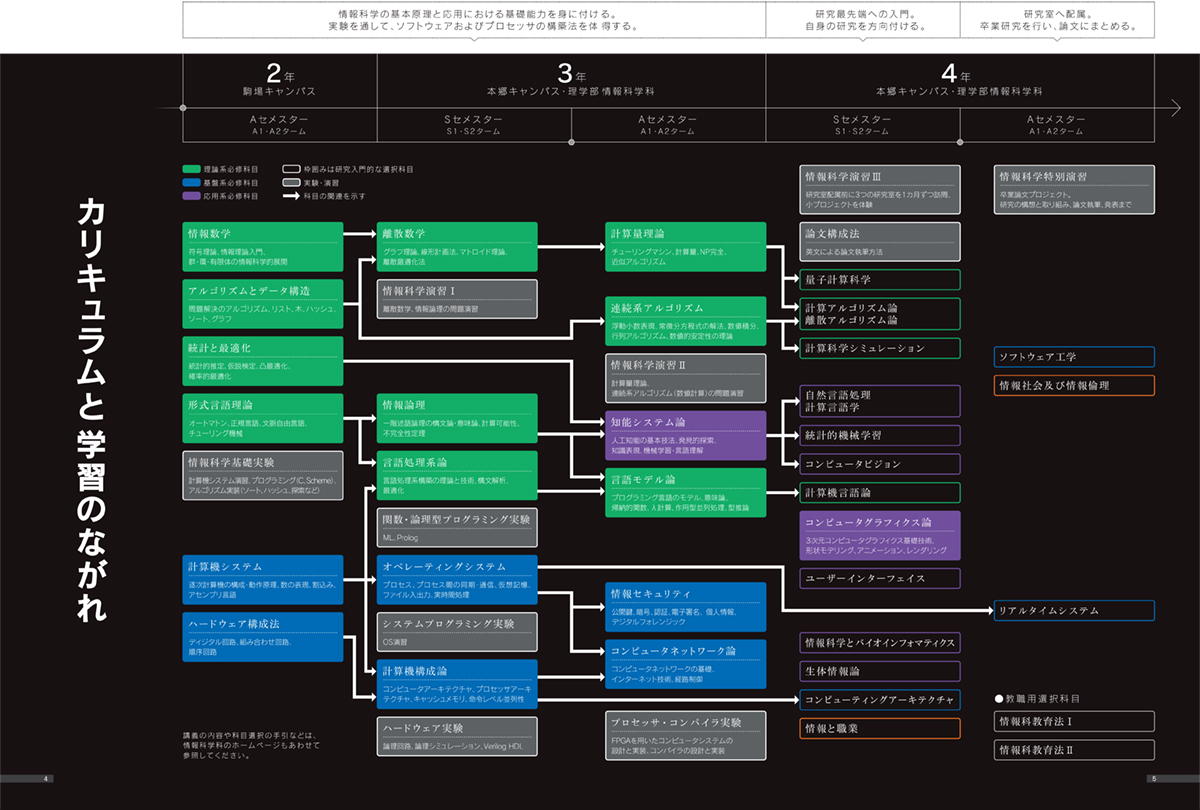Select the ソフトウェア工学 box
This screenshot has height=810, width=1200.
[1075, 356]
